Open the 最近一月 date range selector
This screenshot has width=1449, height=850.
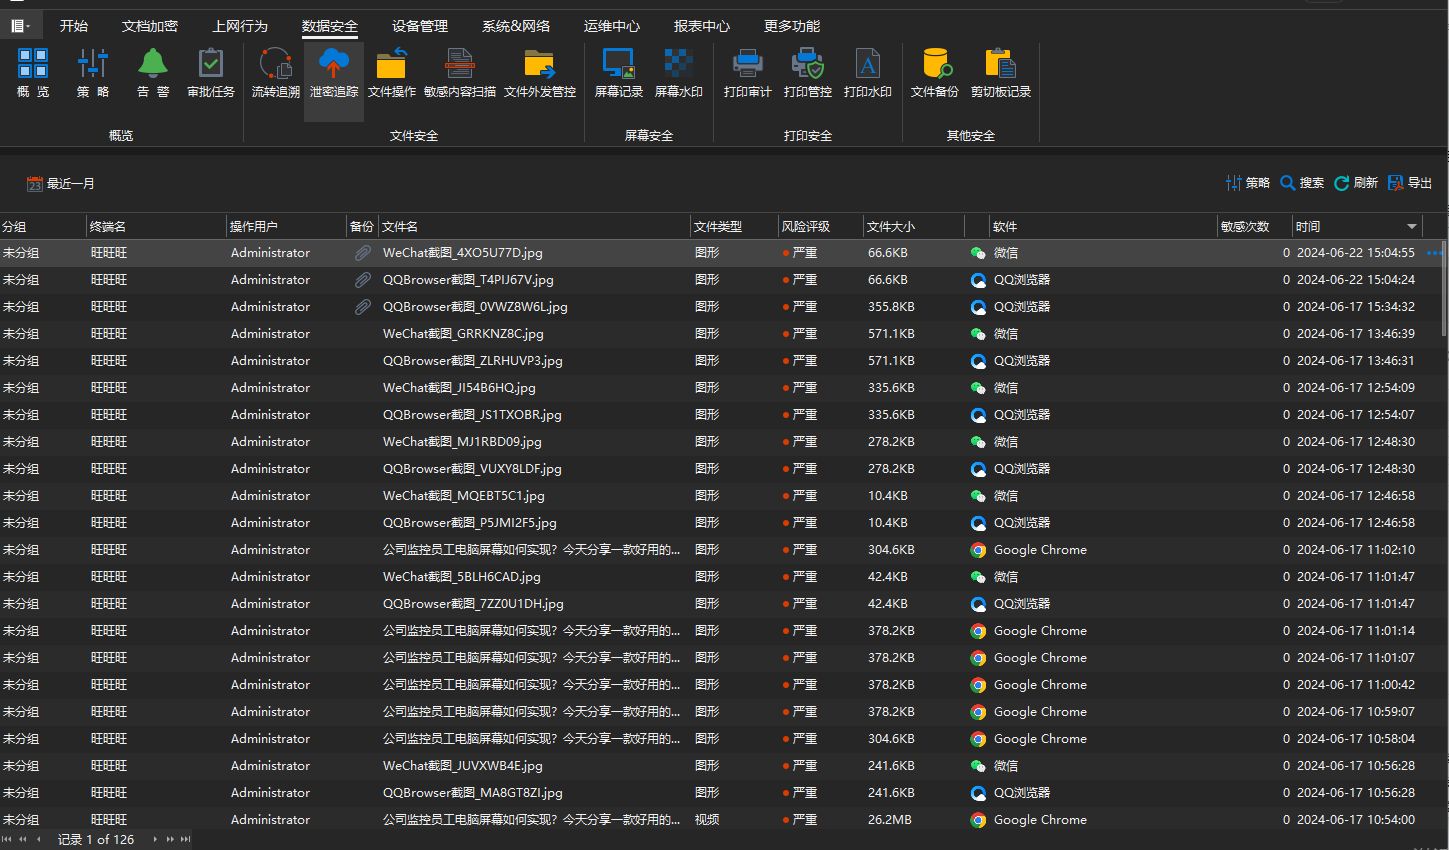(x=61, y=184)
